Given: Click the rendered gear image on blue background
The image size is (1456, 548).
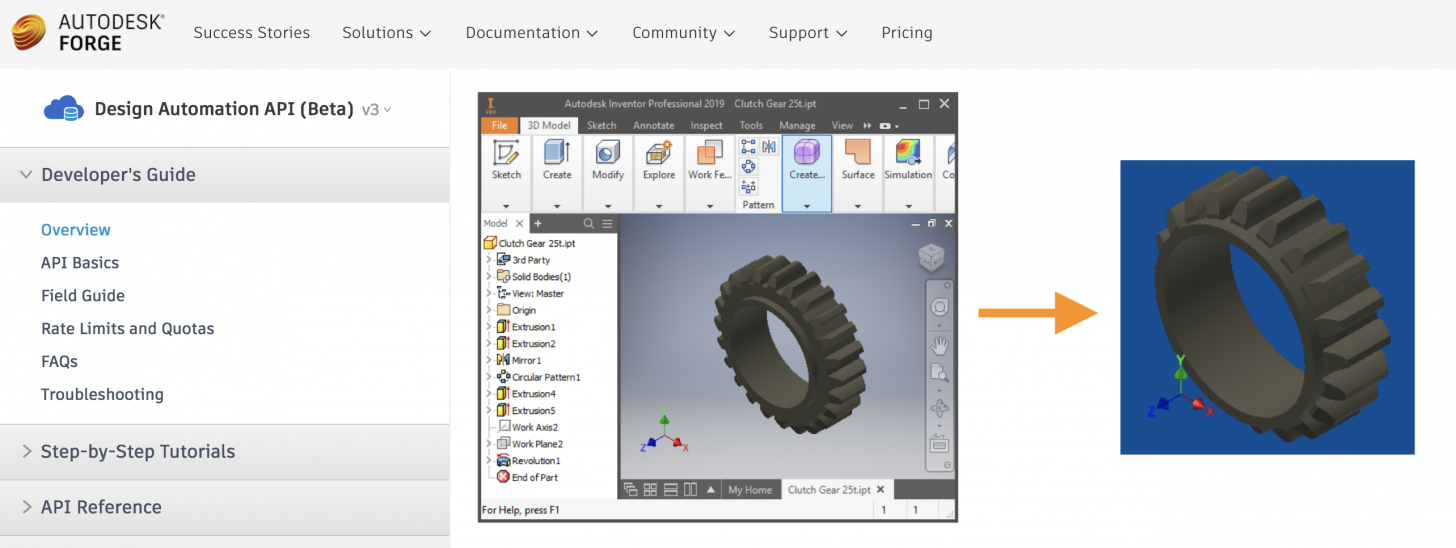Looking at the screenshot, I should 1267,307.
